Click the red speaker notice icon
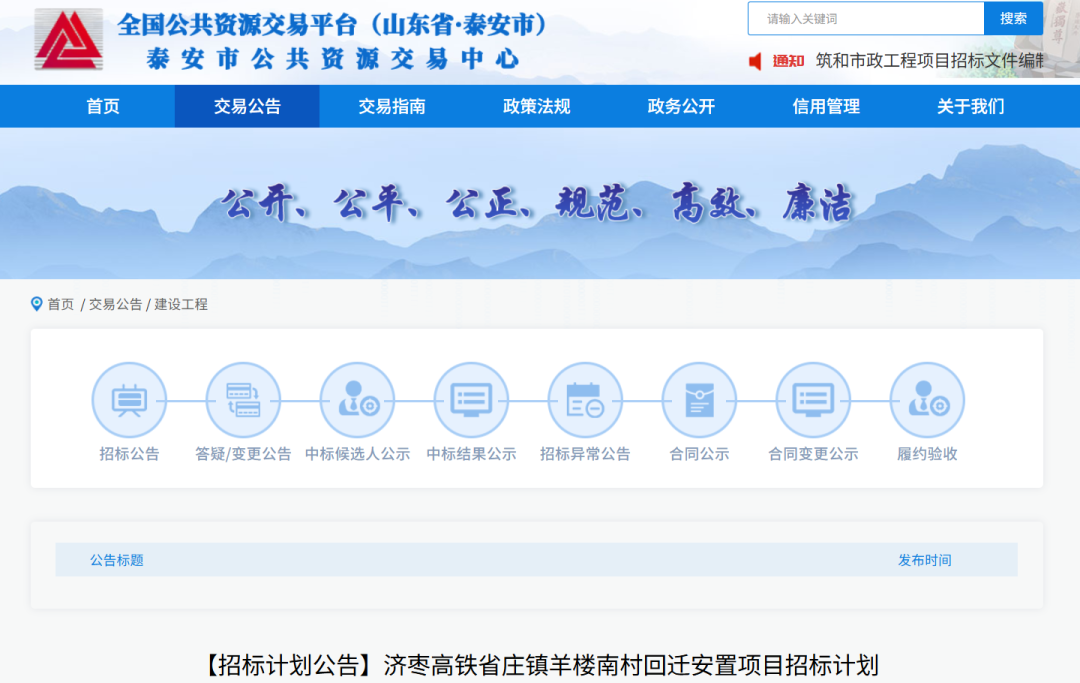 click(755, 61)
